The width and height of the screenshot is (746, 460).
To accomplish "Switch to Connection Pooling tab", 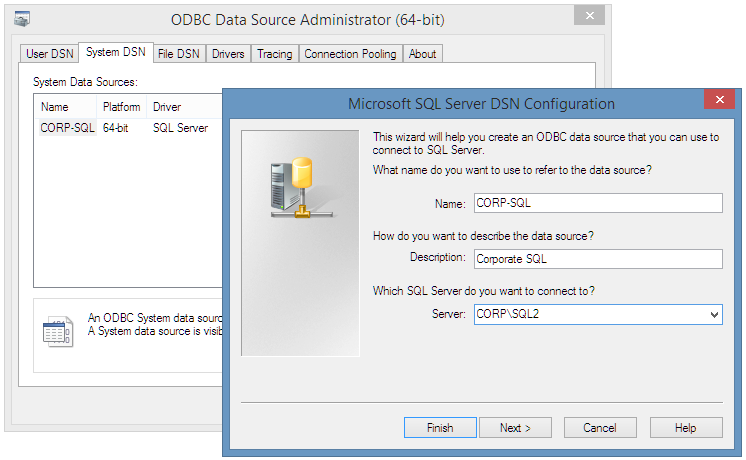I will 351,54.
